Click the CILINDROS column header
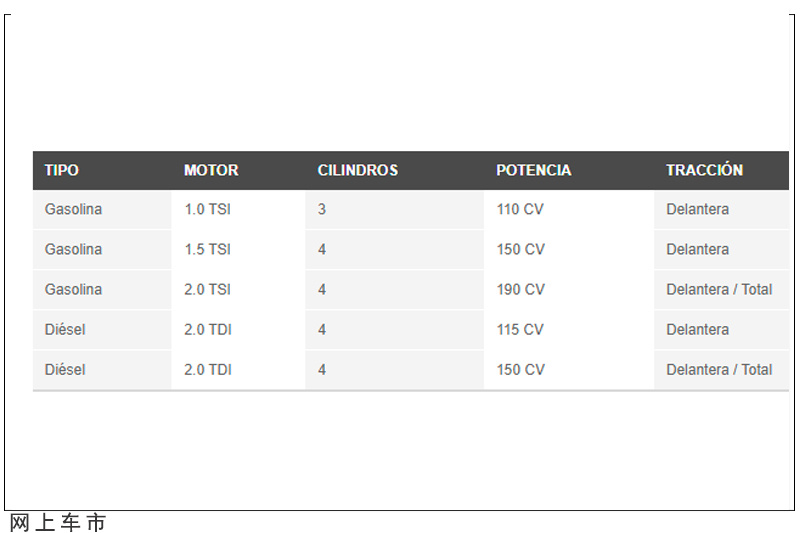The width and height of the screenshot is (800, 533). (x=358, y=170)
